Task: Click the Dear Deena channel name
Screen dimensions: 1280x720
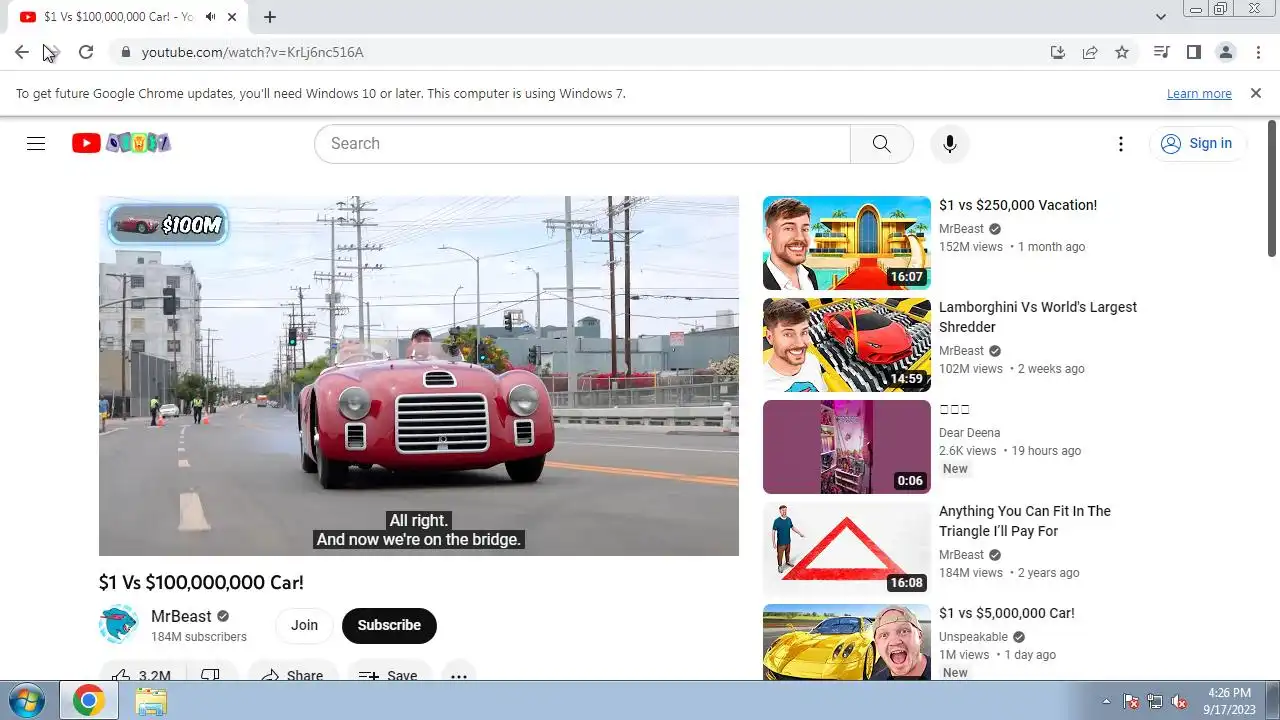Action: pos(969,433)
